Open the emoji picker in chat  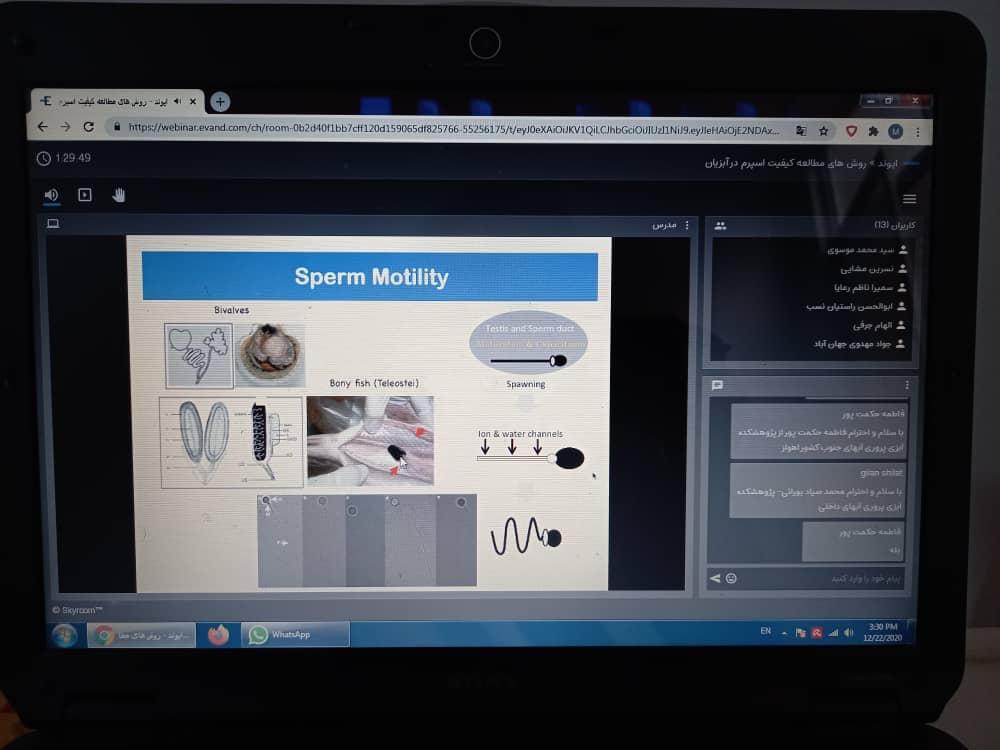click(x=732, y=578)
